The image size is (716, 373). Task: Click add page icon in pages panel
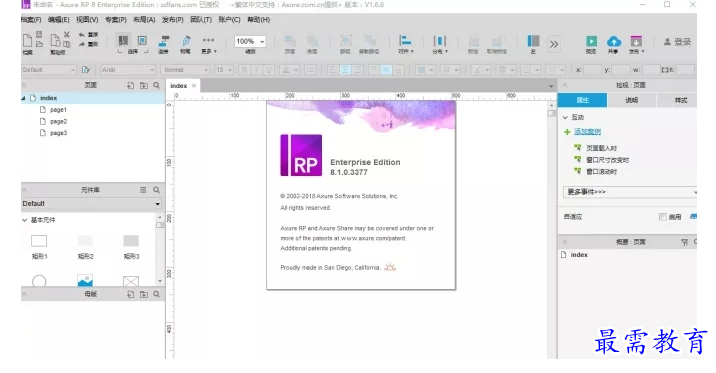tap(131, 85)
